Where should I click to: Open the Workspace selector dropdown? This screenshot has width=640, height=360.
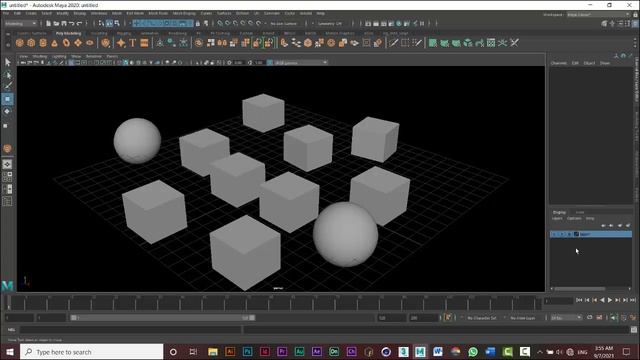pos(598,15)
